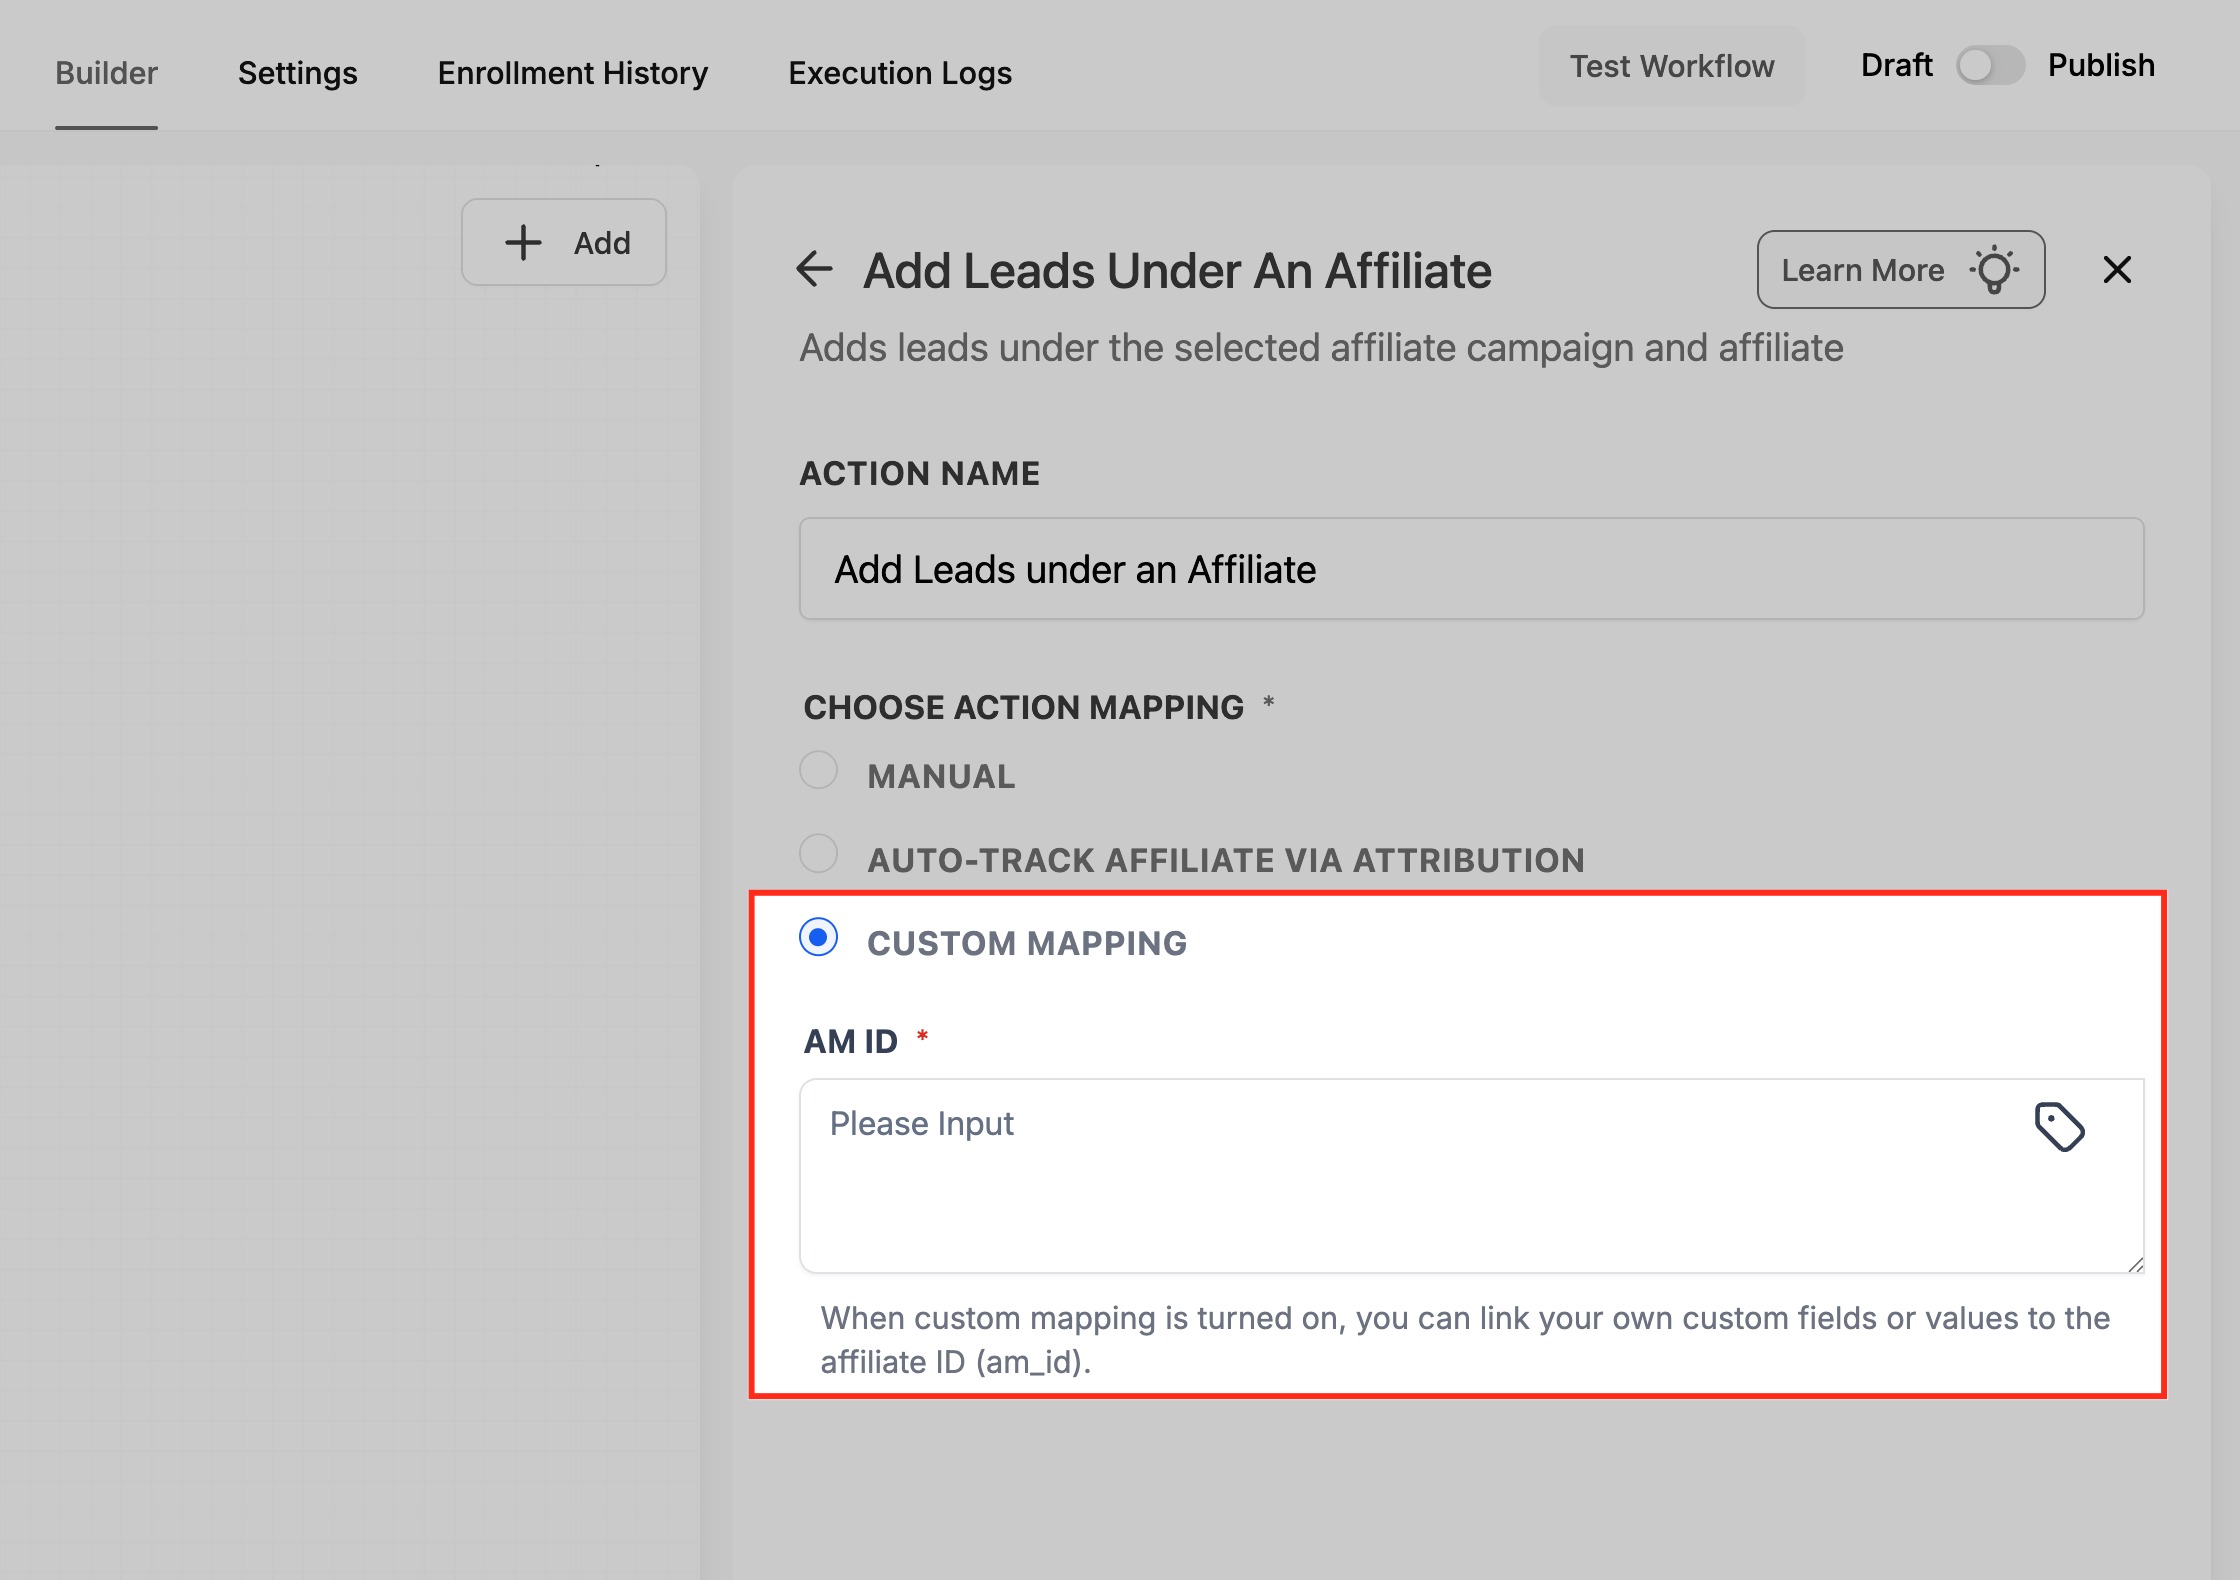View the Execution Logs tab
This screenshot has height=1580, width=2240.
click(x=900, y=73)
